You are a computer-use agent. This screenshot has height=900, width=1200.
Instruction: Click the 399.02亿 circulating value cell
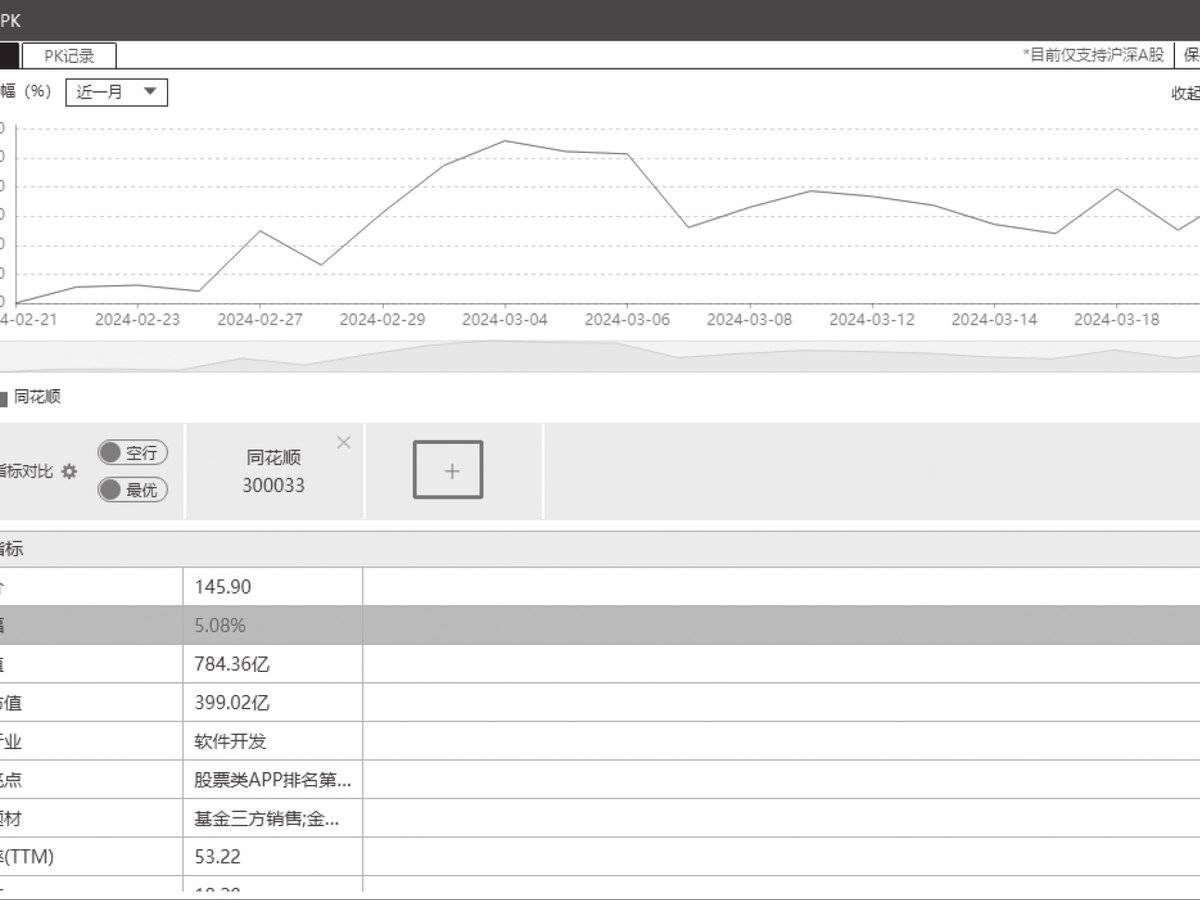point(272,703)
